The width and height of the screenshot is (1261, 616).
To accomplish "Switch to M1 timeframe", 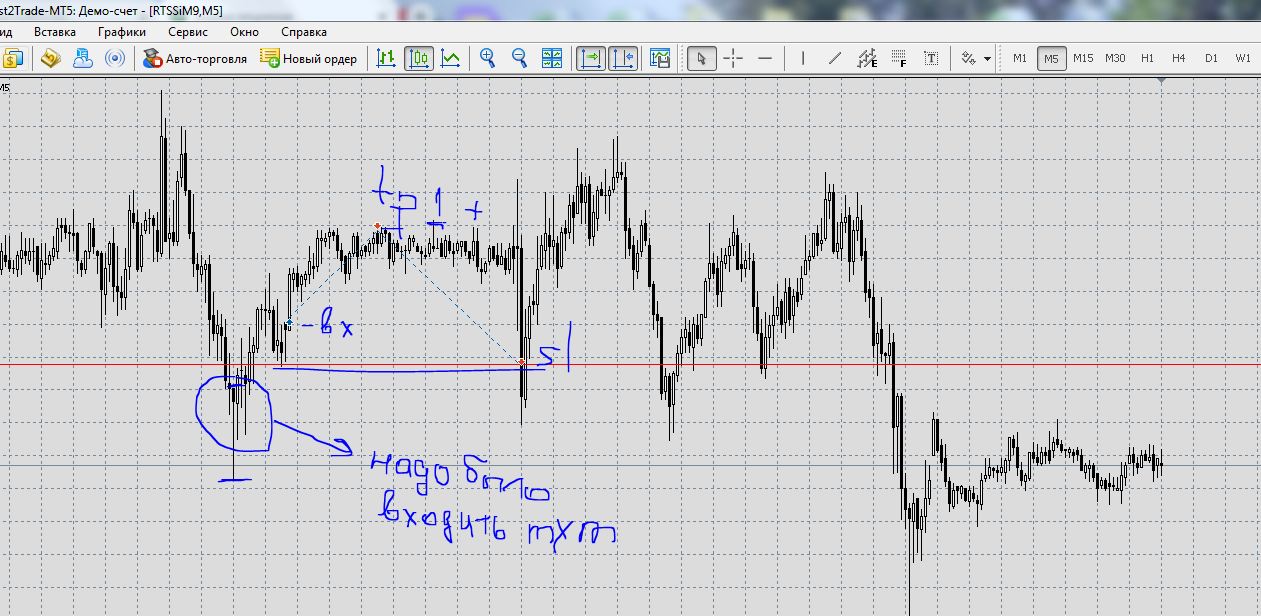I will tap(1020, 58).
